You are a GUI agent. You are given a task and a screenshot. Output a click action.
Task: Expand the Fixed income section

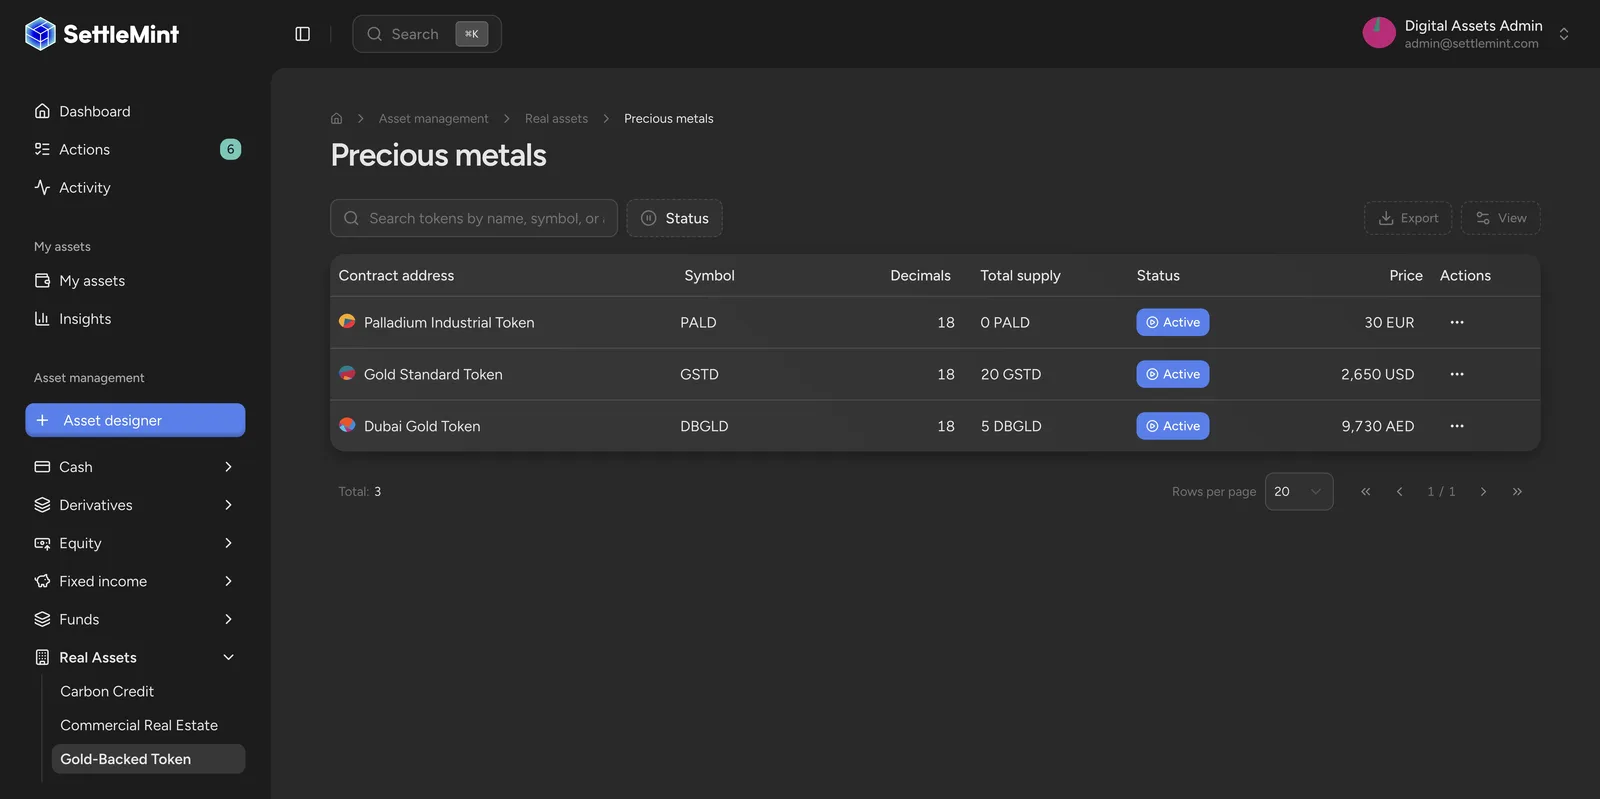click(x=228, y=581)
